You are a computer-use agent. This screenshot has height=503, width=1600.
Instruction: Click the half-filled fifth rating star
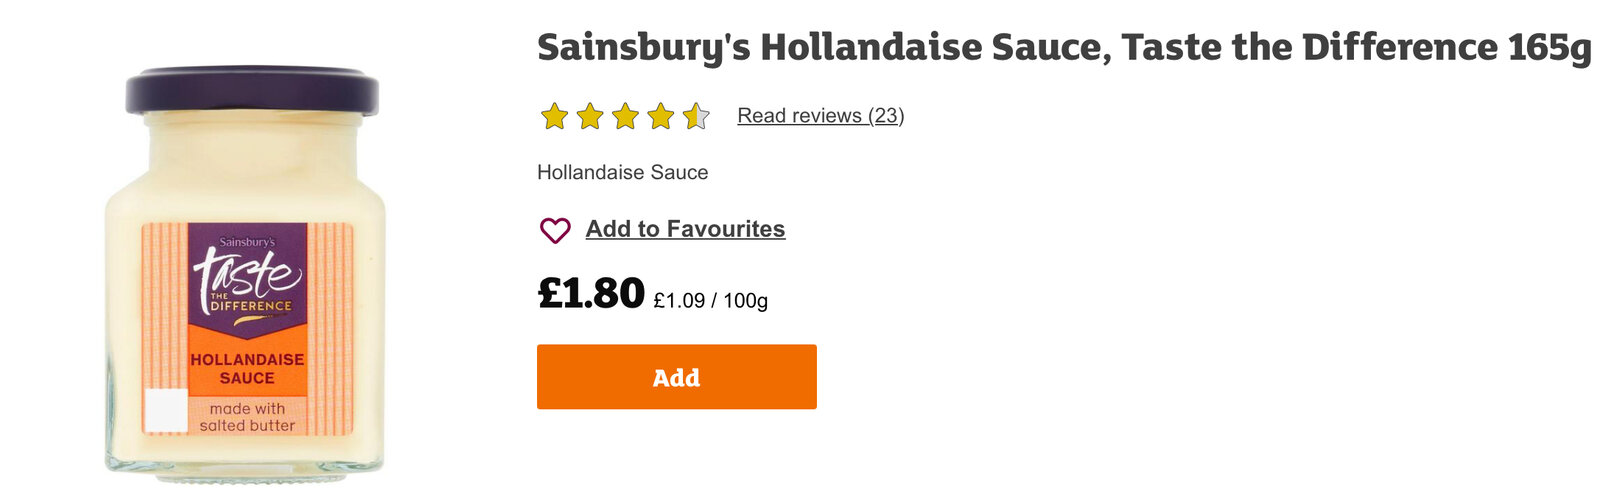pyautogui.click(x=696, y=117)
